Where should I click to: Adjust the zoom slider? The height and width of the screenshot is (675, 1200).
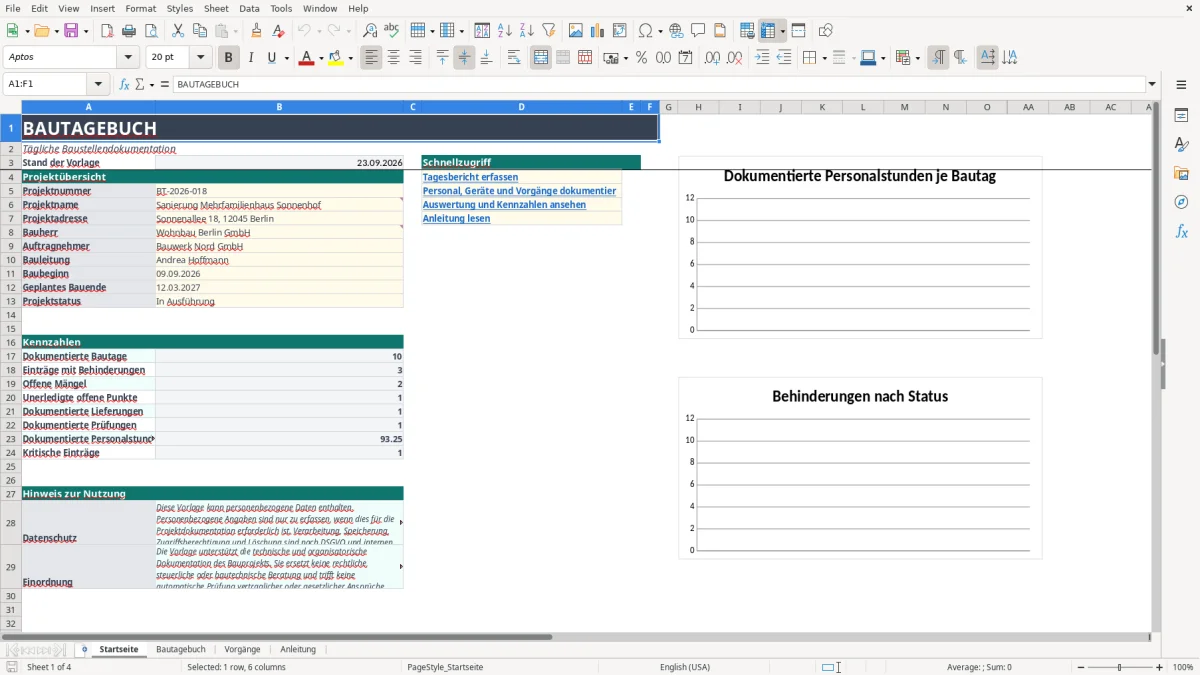pos(1120,667)
